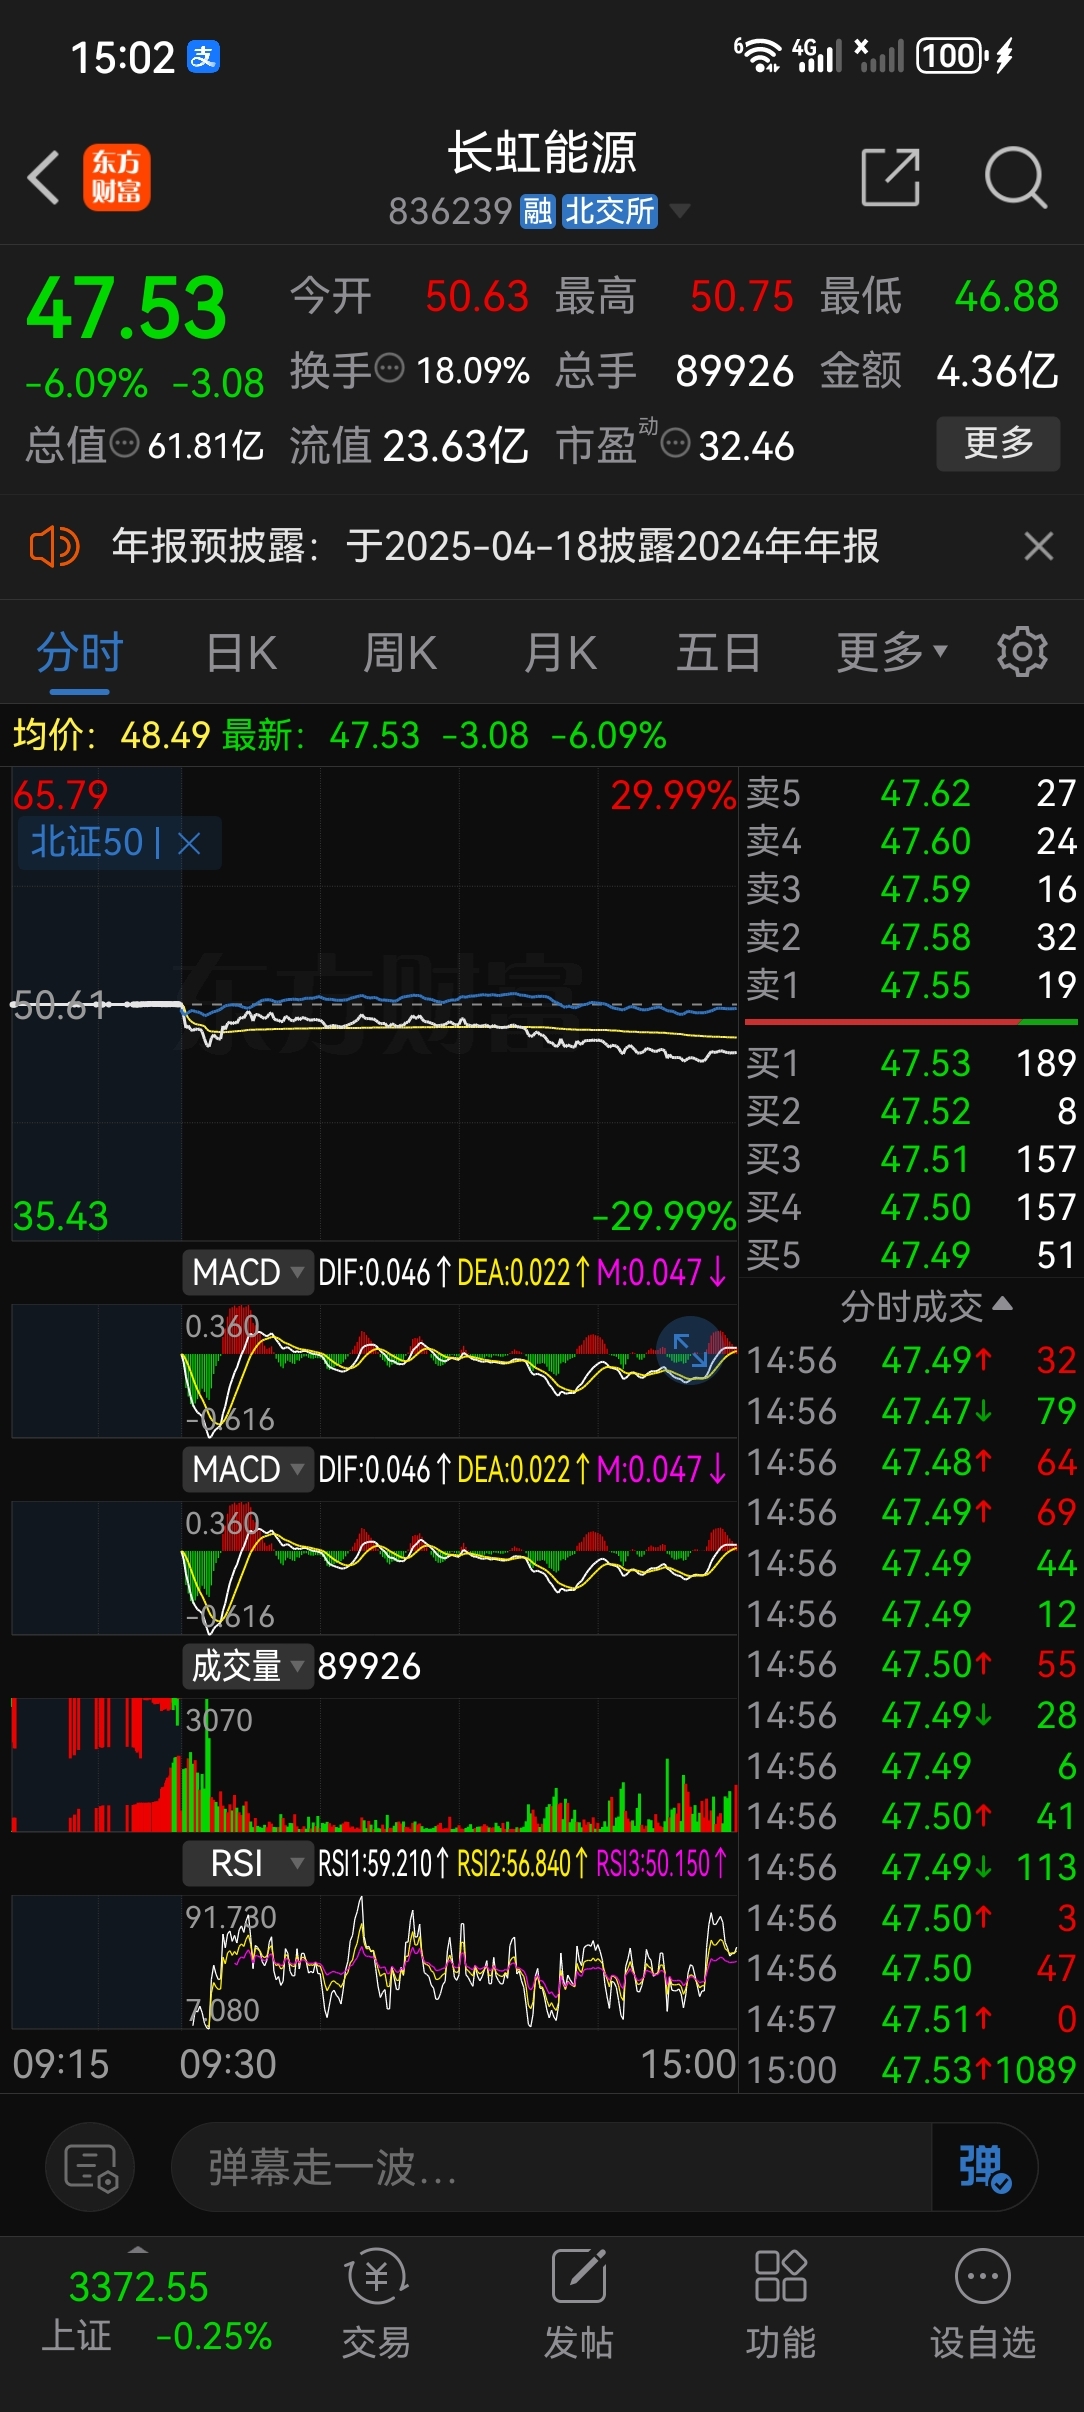Tap the 北交所 exchange badge
The width and height of the screenshot is (1084, 2412).
click(x=609, y=211)
